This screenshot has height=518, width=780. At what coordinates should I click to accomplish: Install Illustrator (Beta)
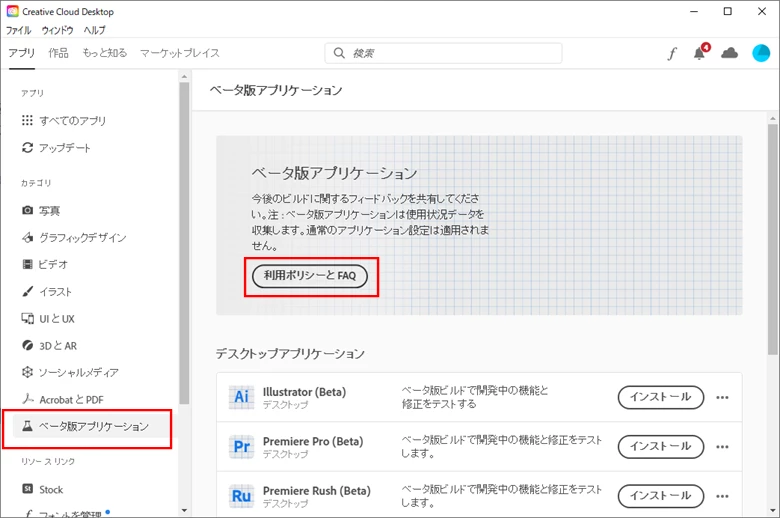click(x=661, y=397)
